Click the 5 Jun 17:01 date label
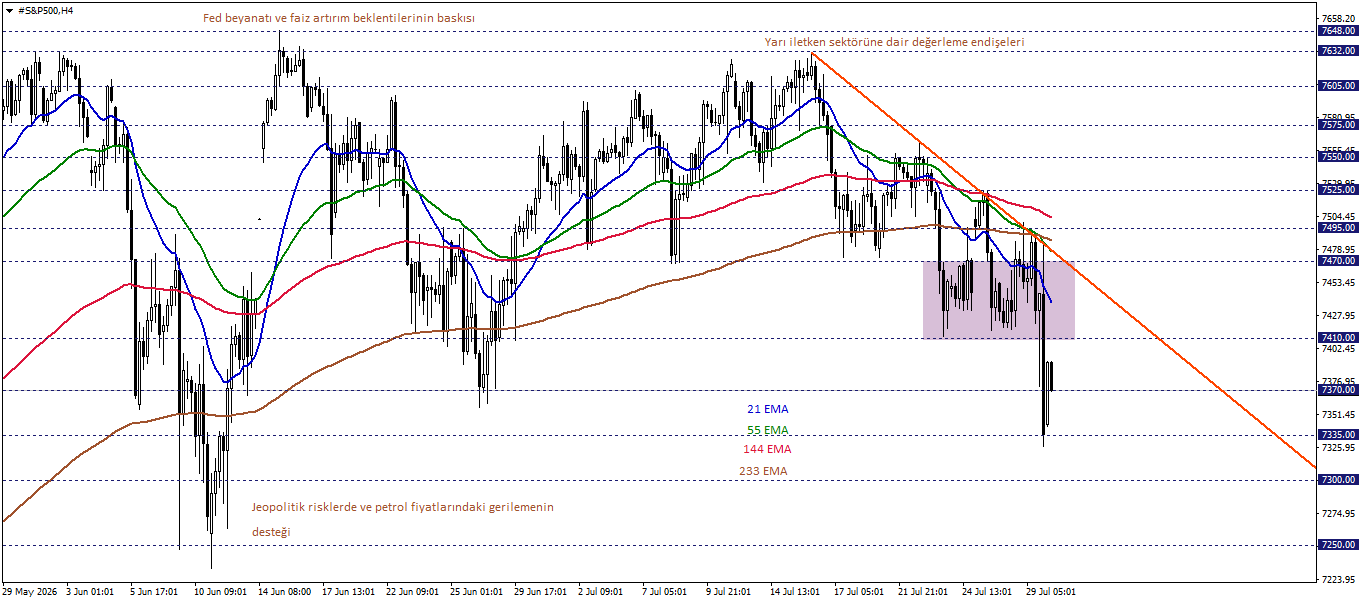Viewport: 1362px width, 603px height. pyautogui.click(x=155, y=591)
